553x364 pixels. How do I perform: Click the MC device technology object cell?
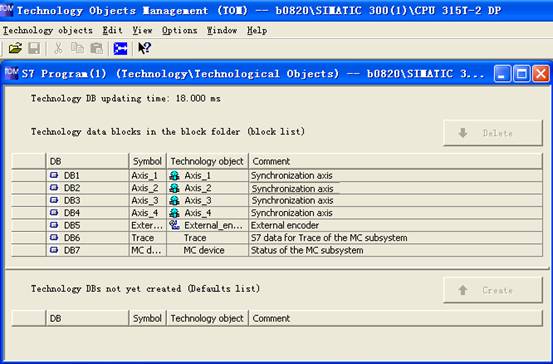(207, 250)
